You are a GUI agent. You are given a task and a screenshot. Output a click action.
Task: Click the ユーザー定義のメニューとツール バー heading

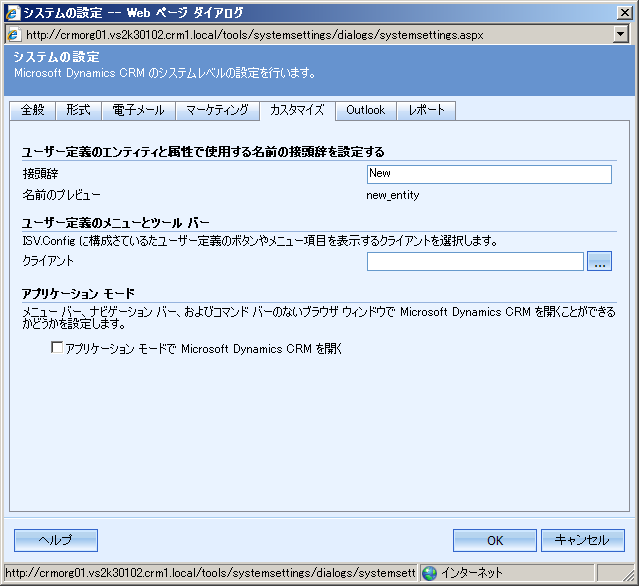coord(116,223)
